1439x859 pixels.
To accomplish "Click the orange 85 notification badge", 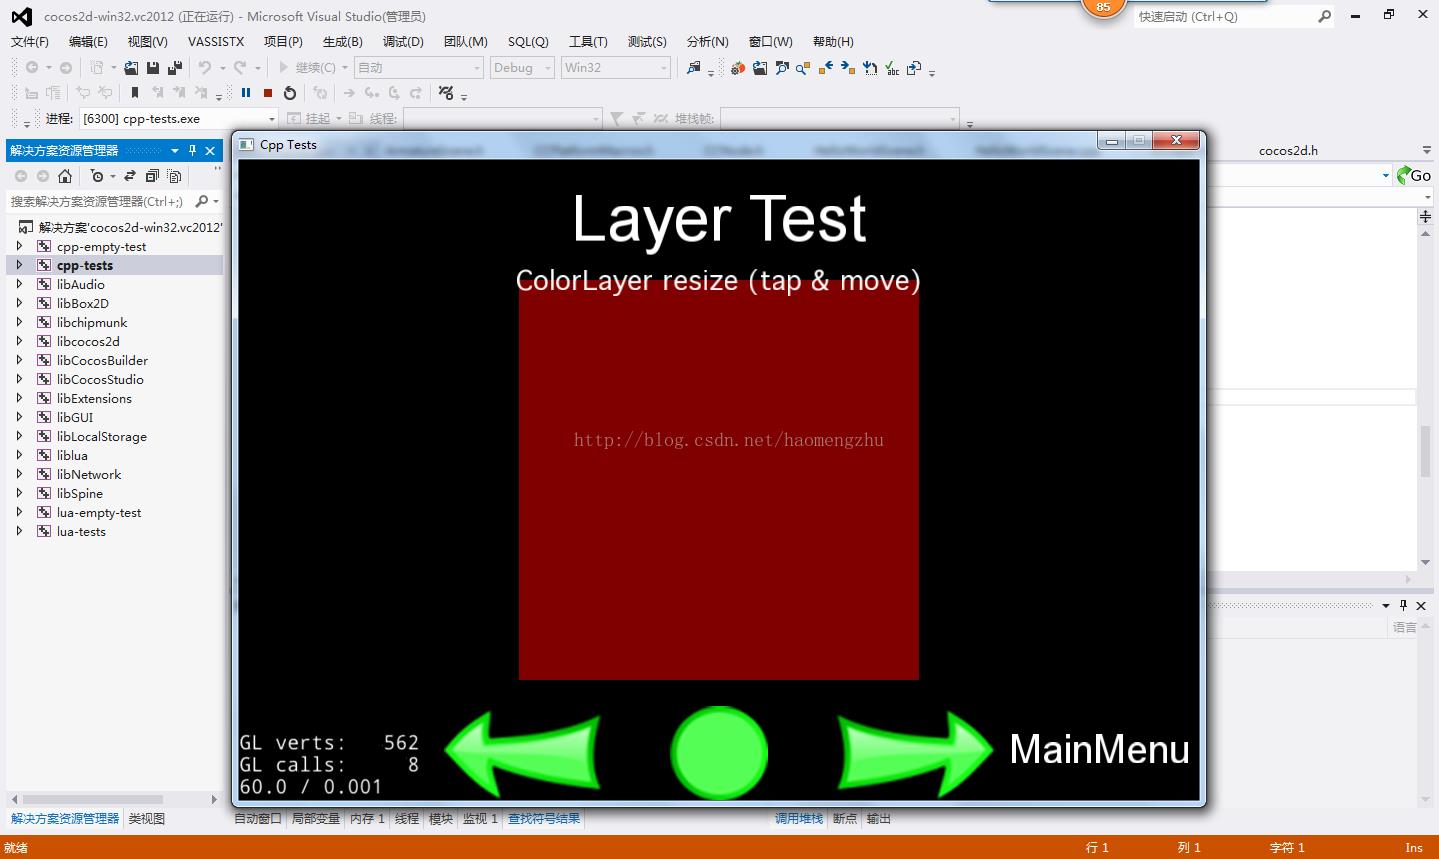I will [1103, 7].
